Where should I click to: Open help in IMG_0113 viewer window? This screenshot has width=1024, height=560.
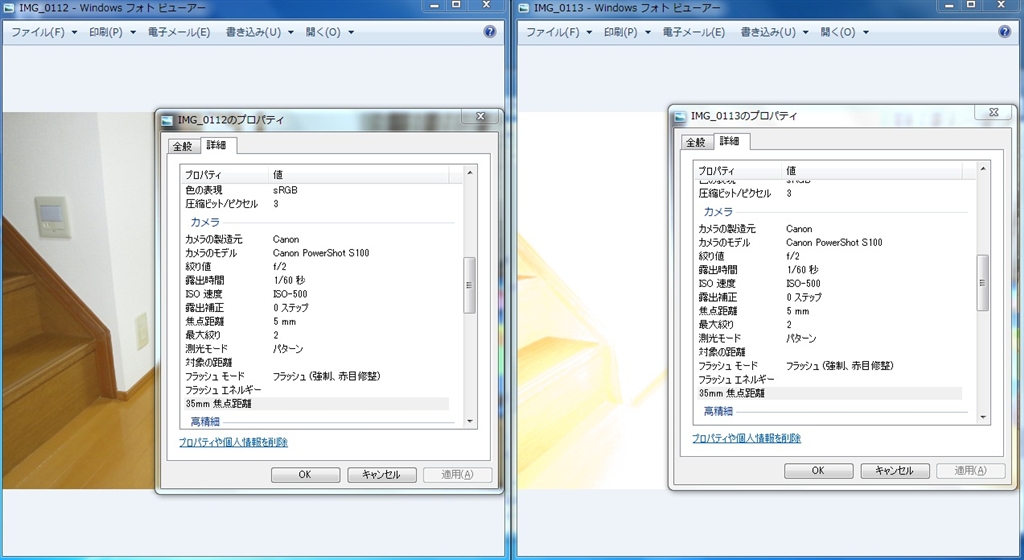tap(1004, 31)
